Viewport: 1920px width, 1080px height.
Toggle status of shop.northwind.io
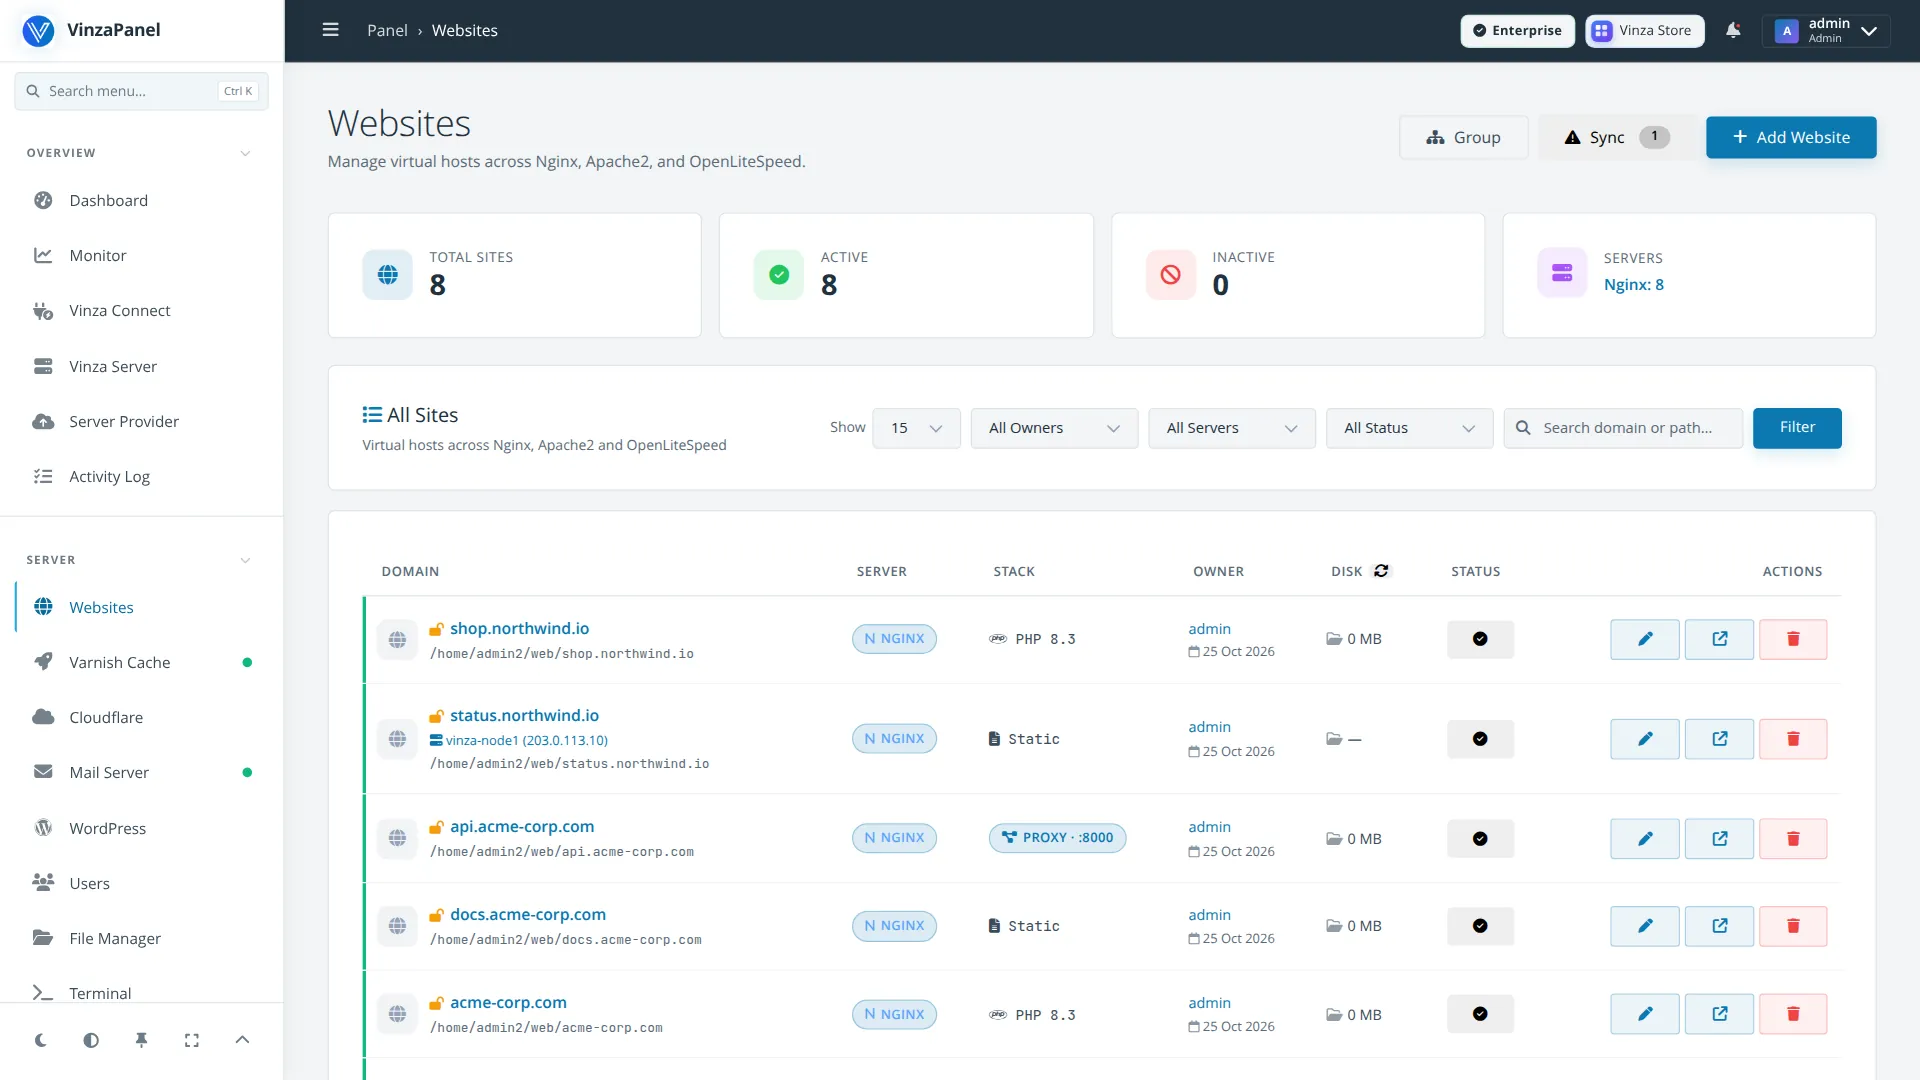pos(1480,639)
